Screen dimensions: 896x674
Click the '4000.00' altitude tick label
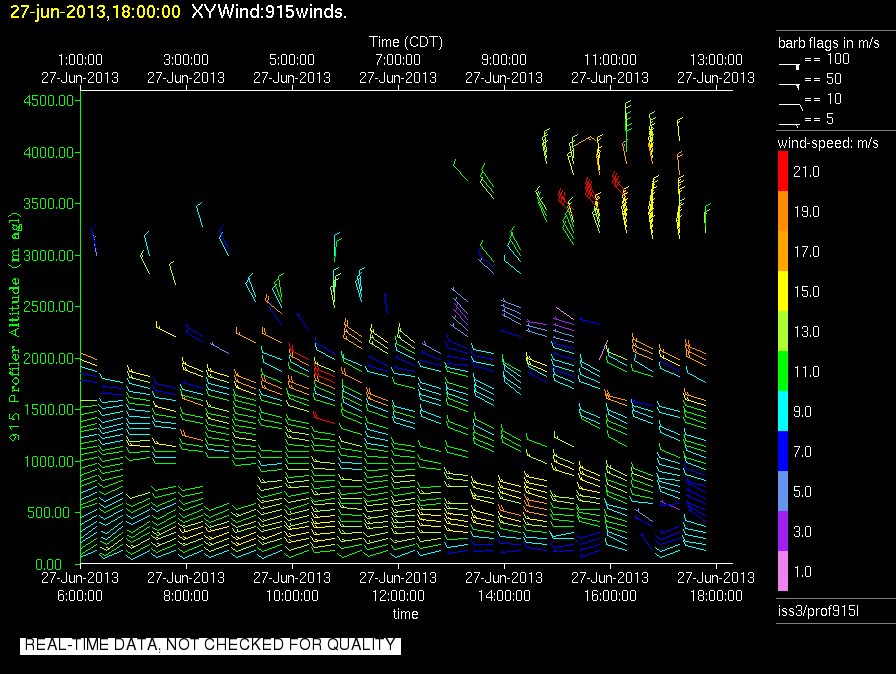[x=49, y=153]
